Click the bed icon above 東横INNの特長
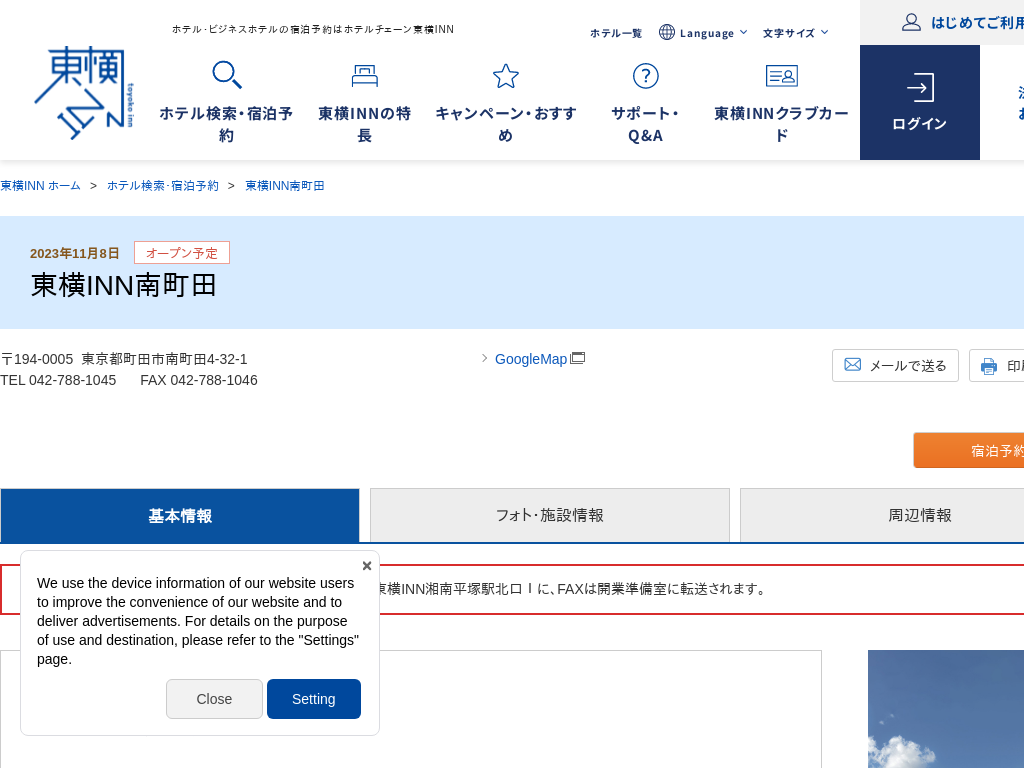1024x768 pixels. (x=364, y=76)
